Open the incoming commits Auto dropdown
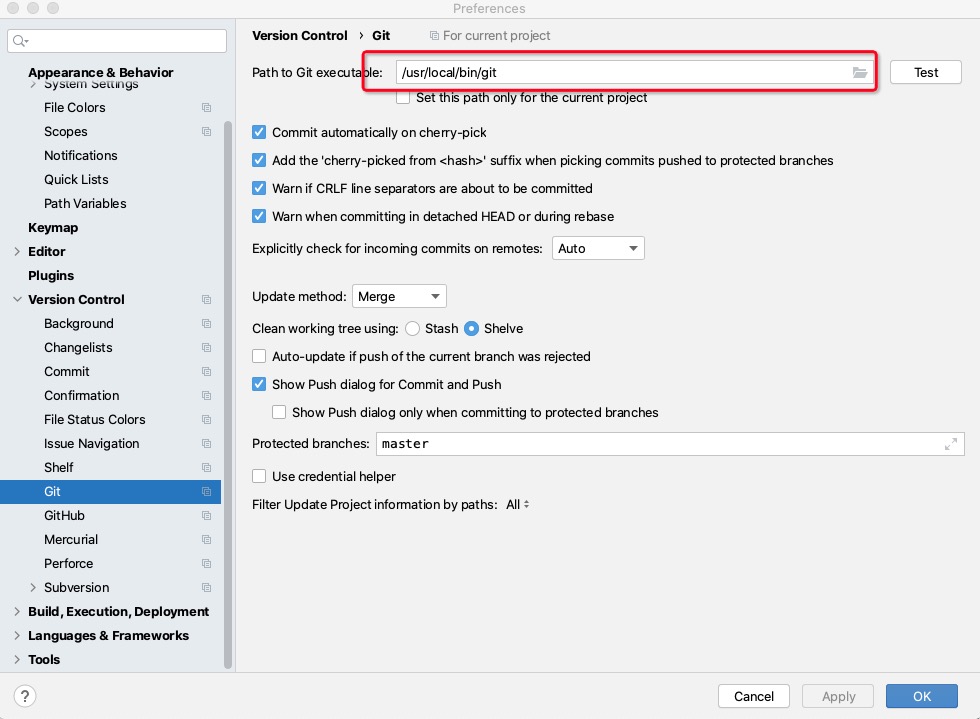 598,248
